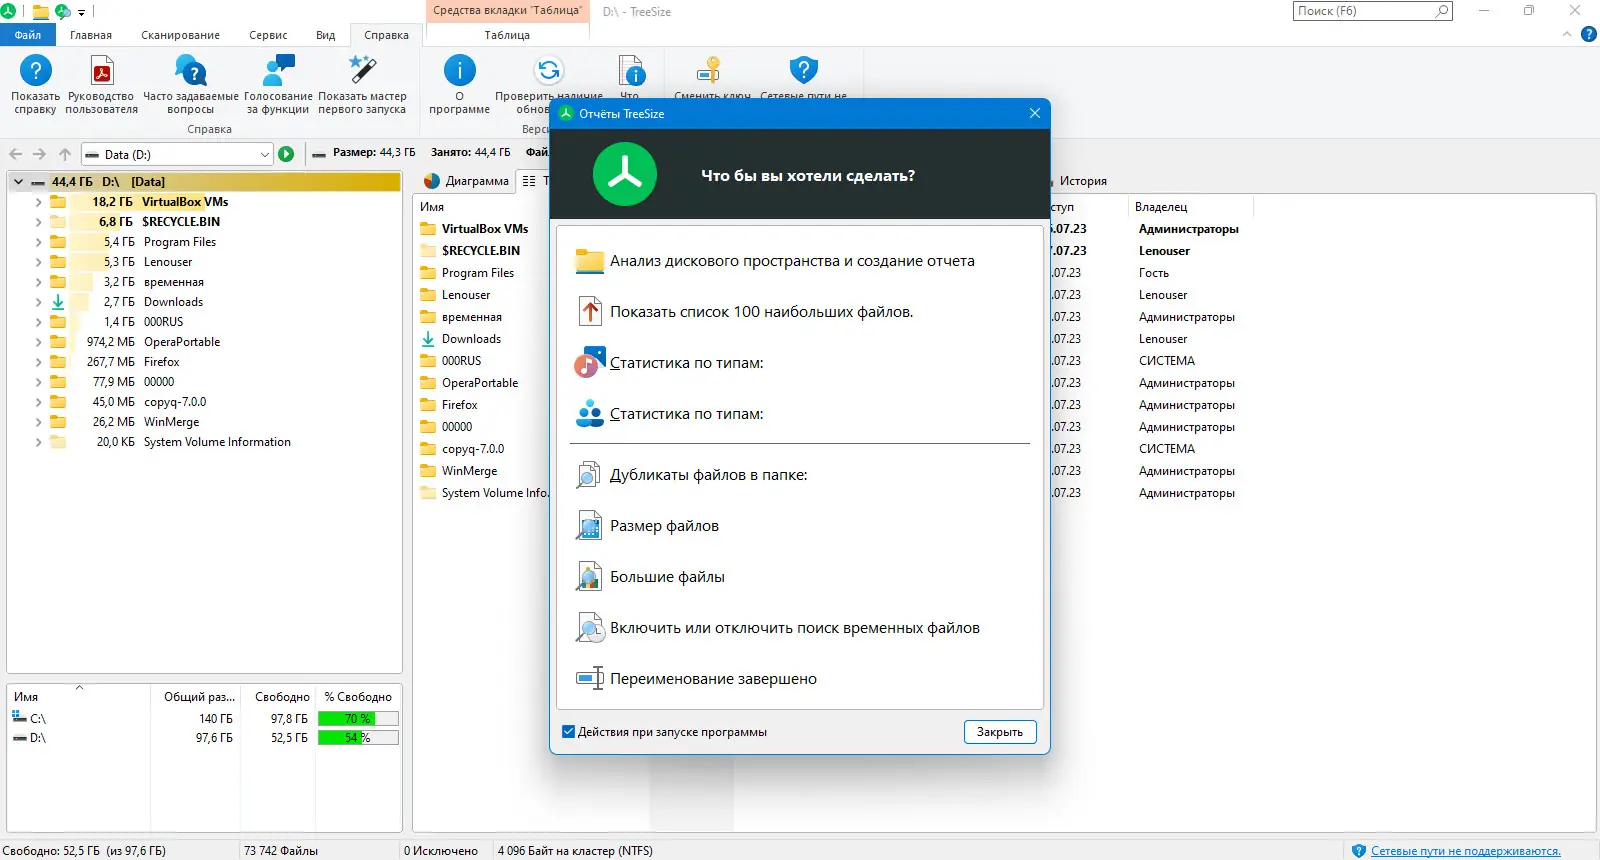Click the Сменить ключ key icon
Screen dimensions: 1600x860
coord(710,71)
